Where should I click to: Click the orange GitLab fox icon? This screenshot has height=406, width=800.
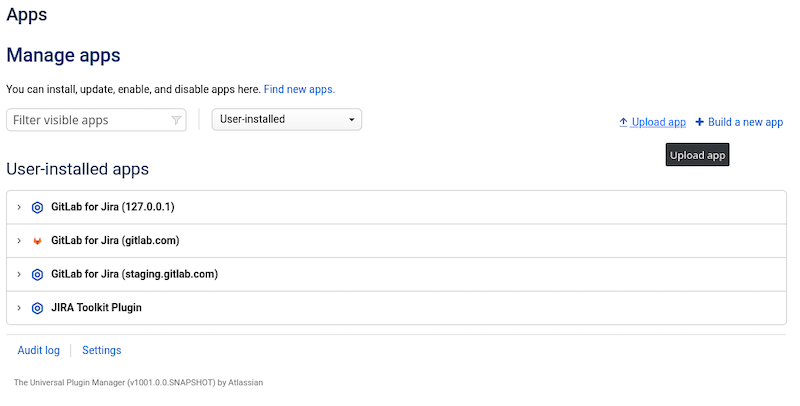tap(37, 241)
